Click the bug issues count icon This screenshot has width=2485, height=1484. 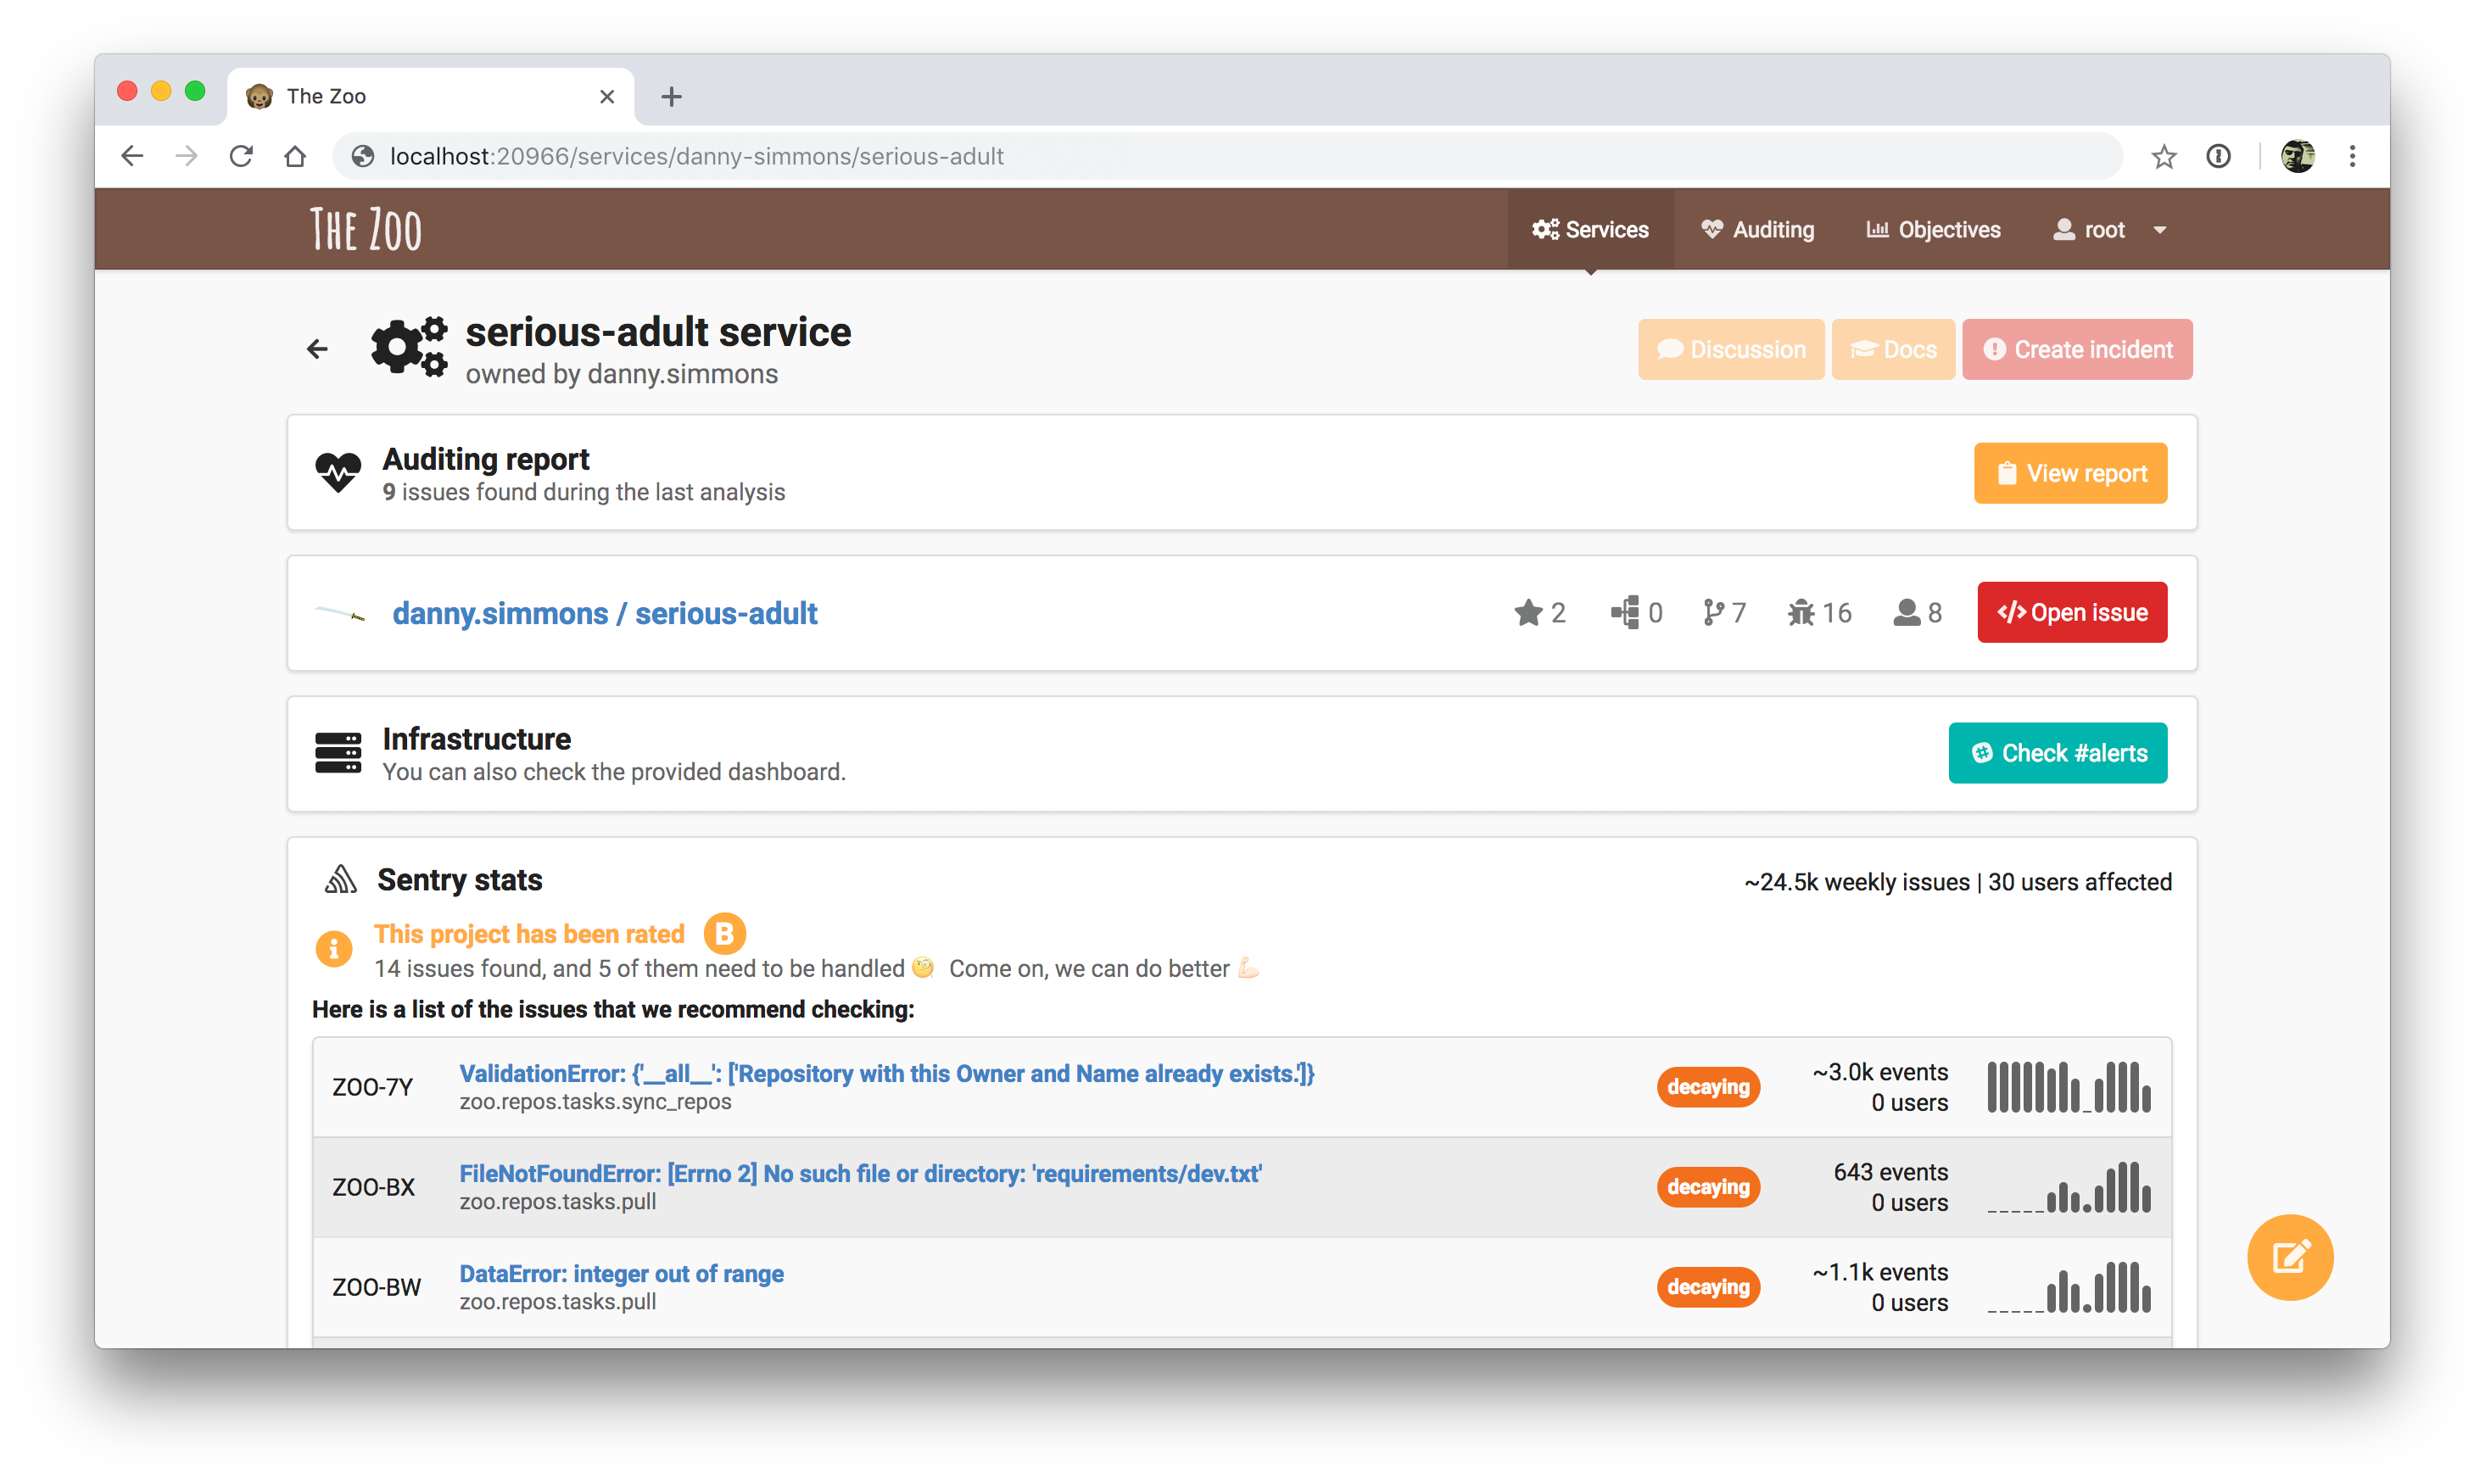(1800, 613)
